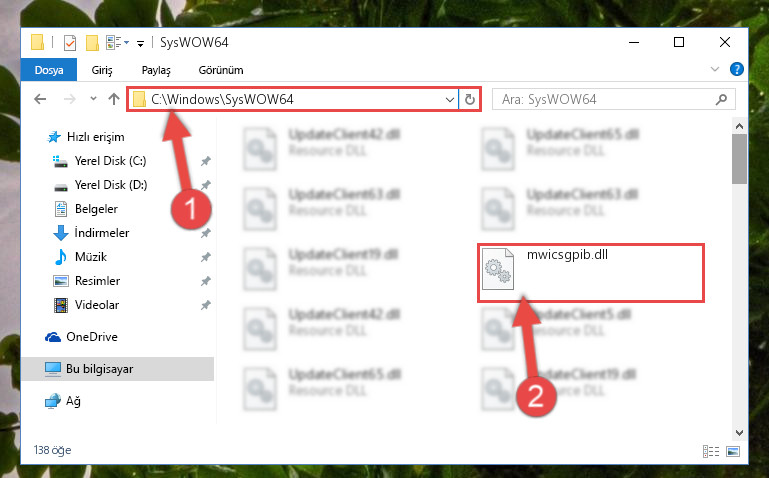Switch to details view layout icon
Image resolution: width=769 pixels, height=478 pixels.
(x=711, y=451)
